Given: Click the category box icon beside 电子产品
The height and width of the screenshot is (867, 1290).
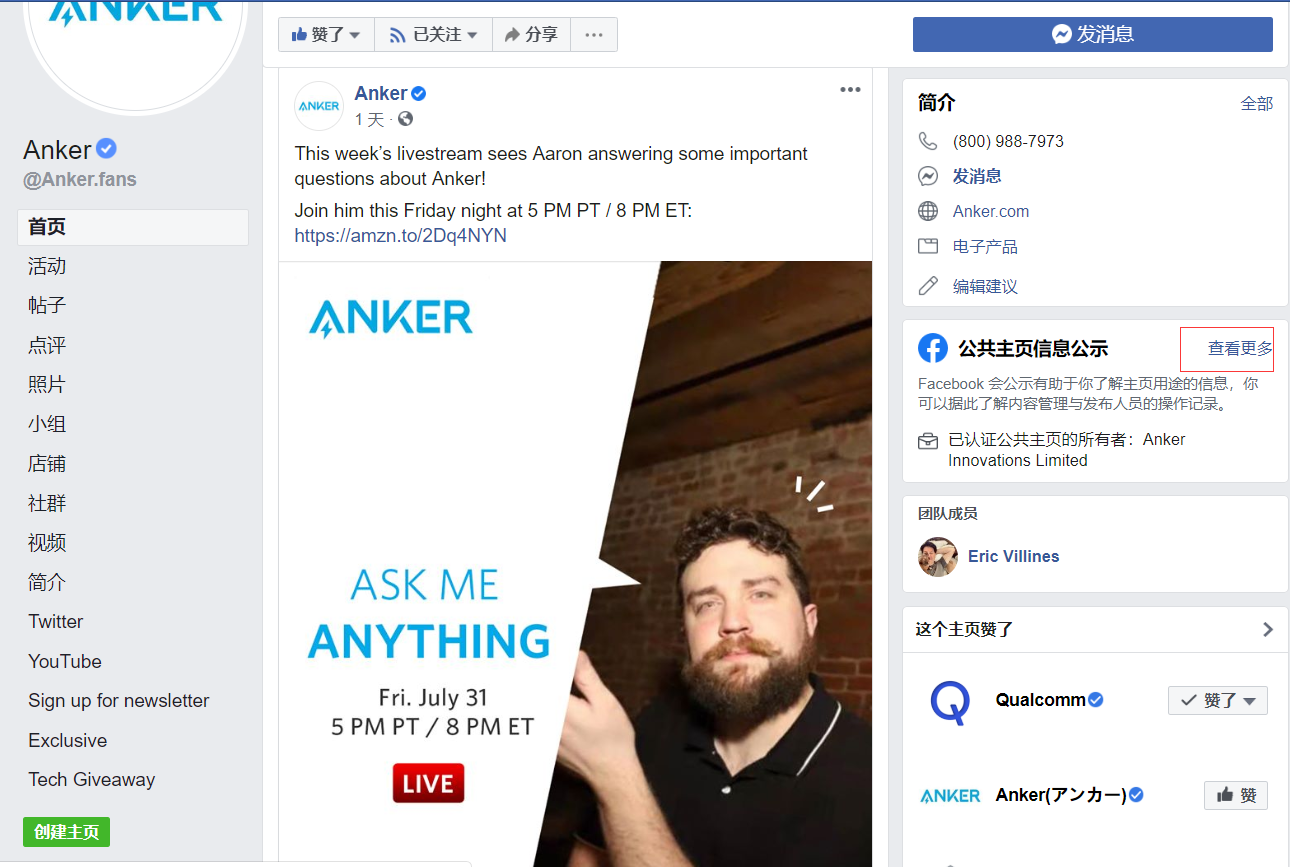Looking at the screenshot, I should point(928,246).
